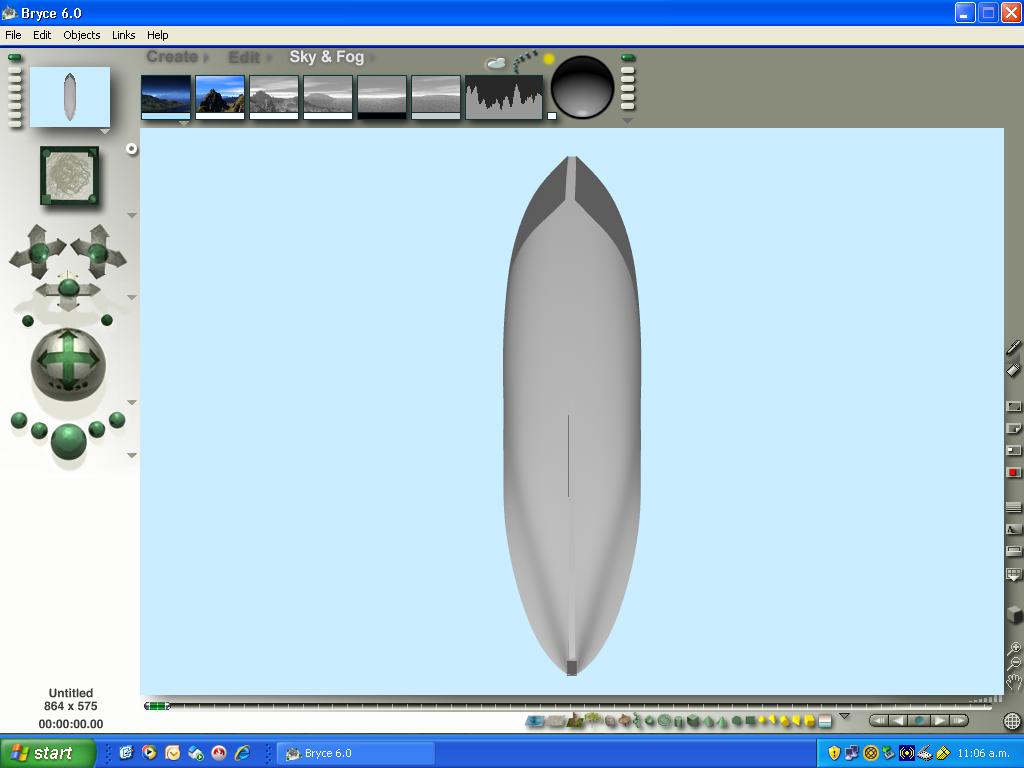The image size is (1024, 768).
Task: Expand camera cross options triangle
Action: (131, 297)
